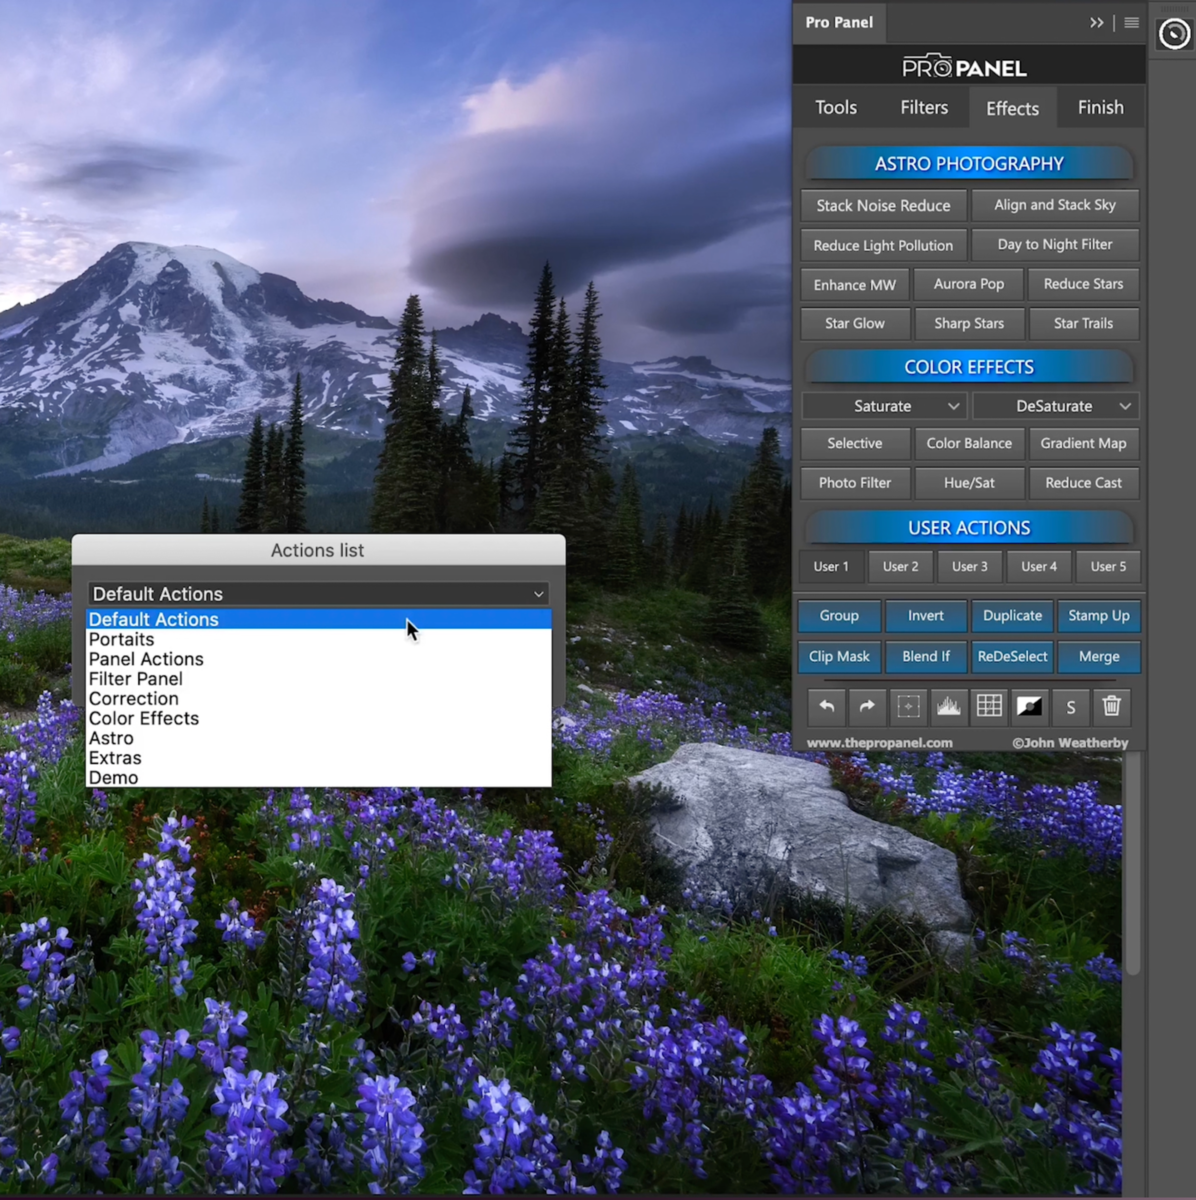Switch to the Filters tab
1196x1200 pixels.
(x=924, y=108)
